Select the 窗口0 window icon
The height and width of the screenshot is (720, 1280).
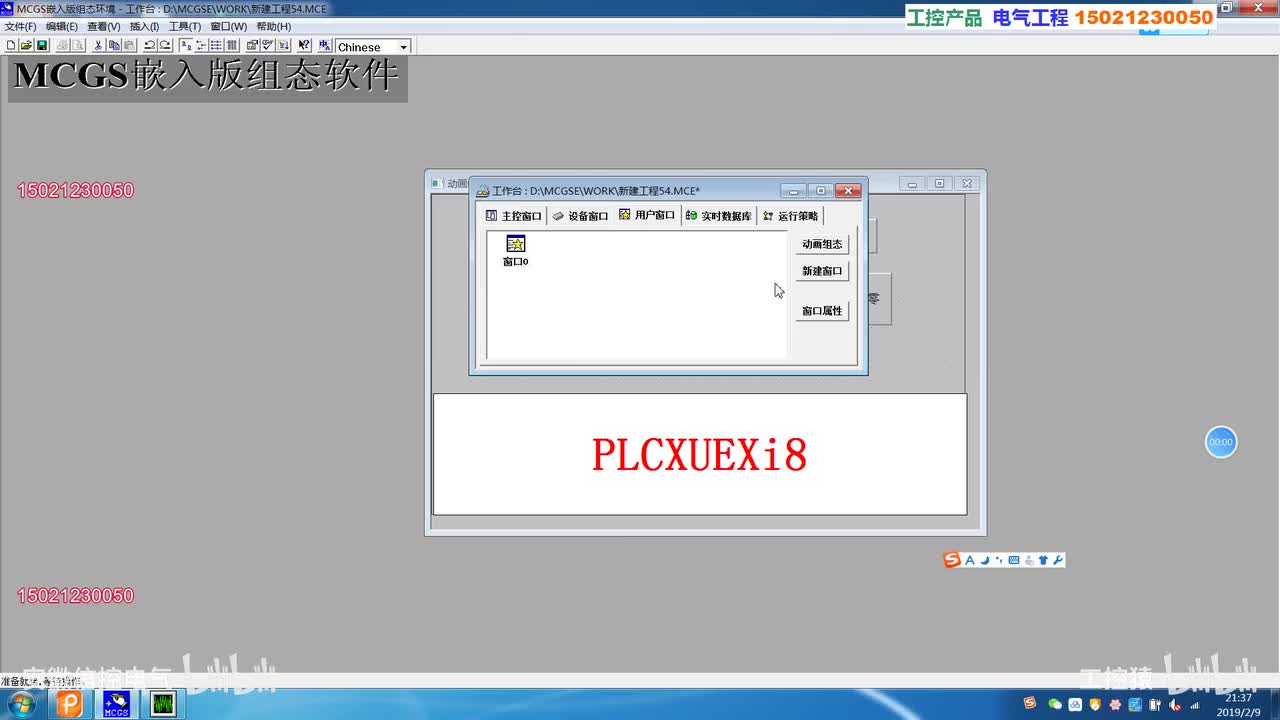pos(515,250)
